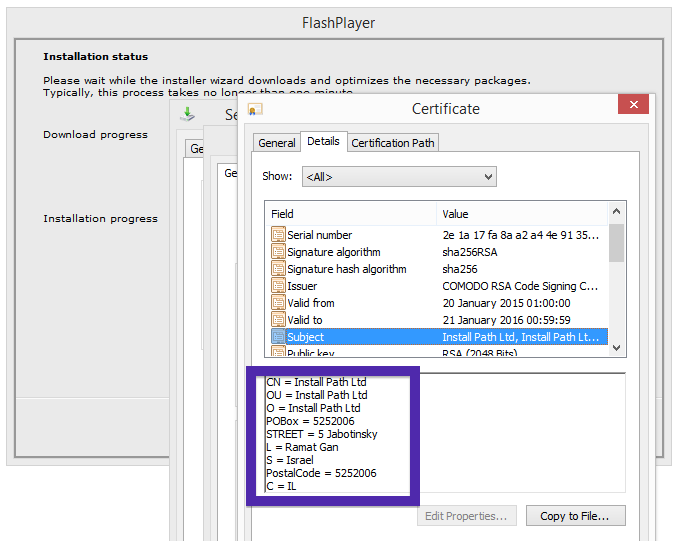
Task: Click the STREET = 5 Jabotinsky line
Action: [322, 434]
